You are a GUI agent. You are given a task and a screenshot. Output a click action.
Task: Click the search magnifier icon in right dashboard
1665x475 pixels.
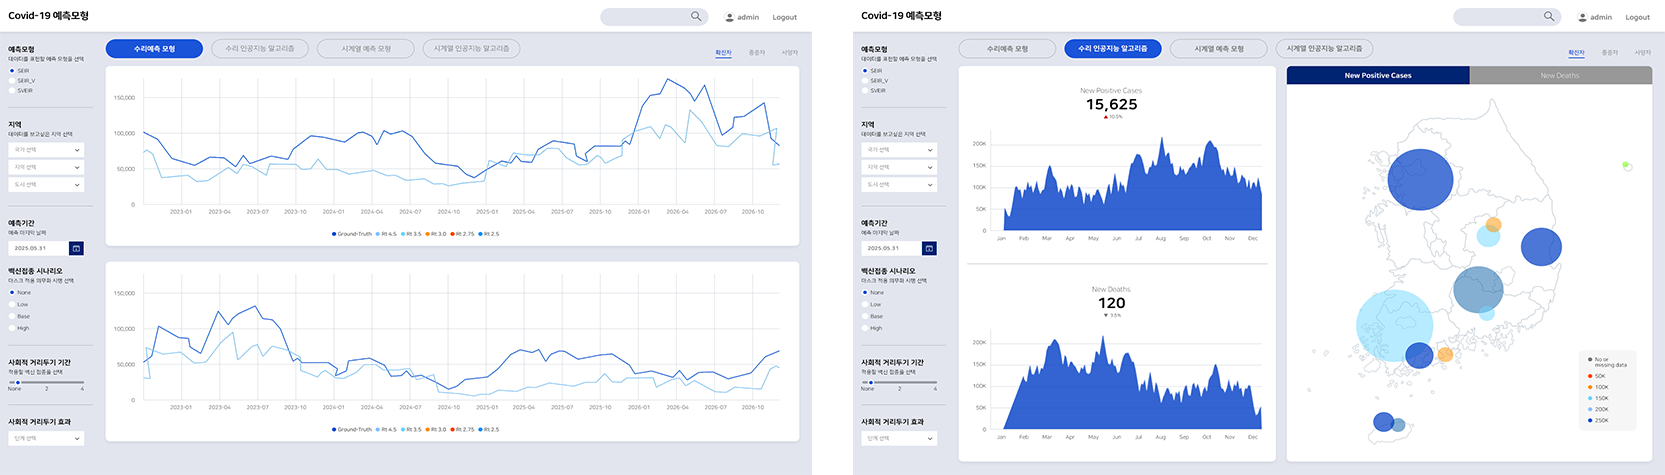coord(1549,17)
